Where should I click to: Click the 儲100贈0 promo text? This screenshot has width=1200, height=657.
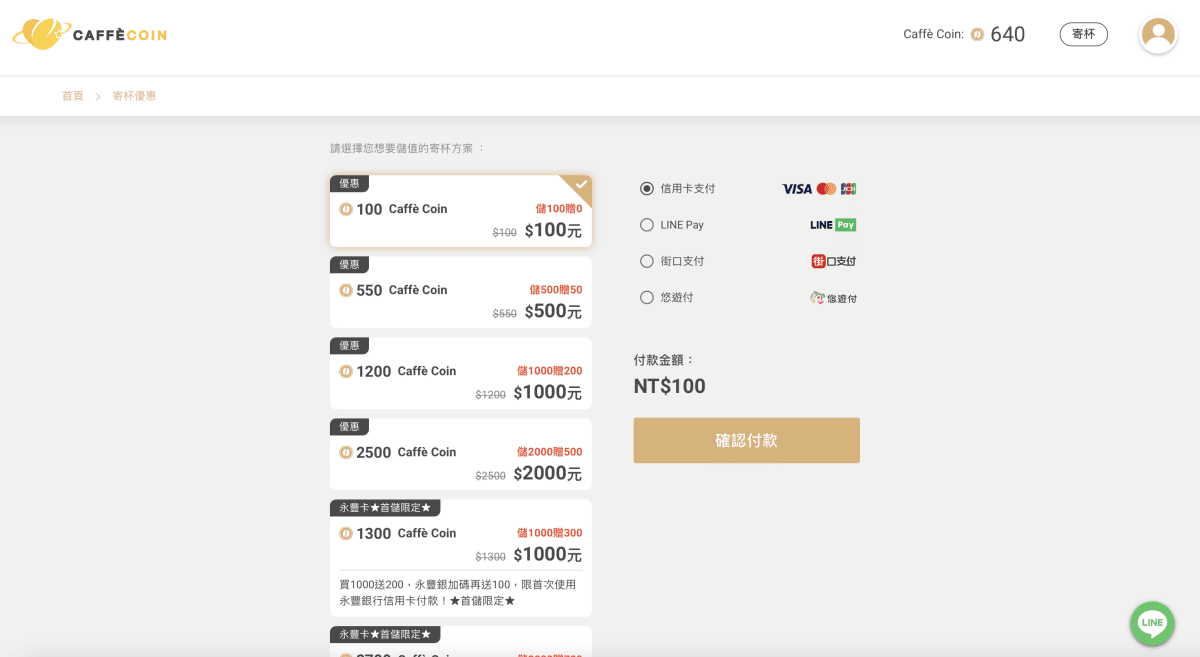tap(559, 209)
